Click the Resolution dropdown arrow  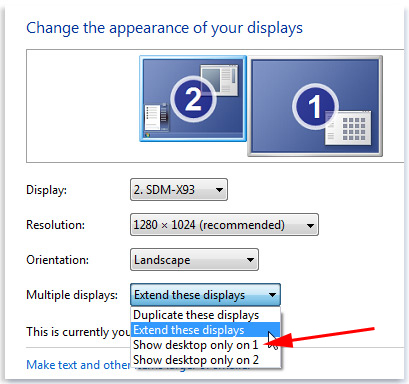(310, 226)
